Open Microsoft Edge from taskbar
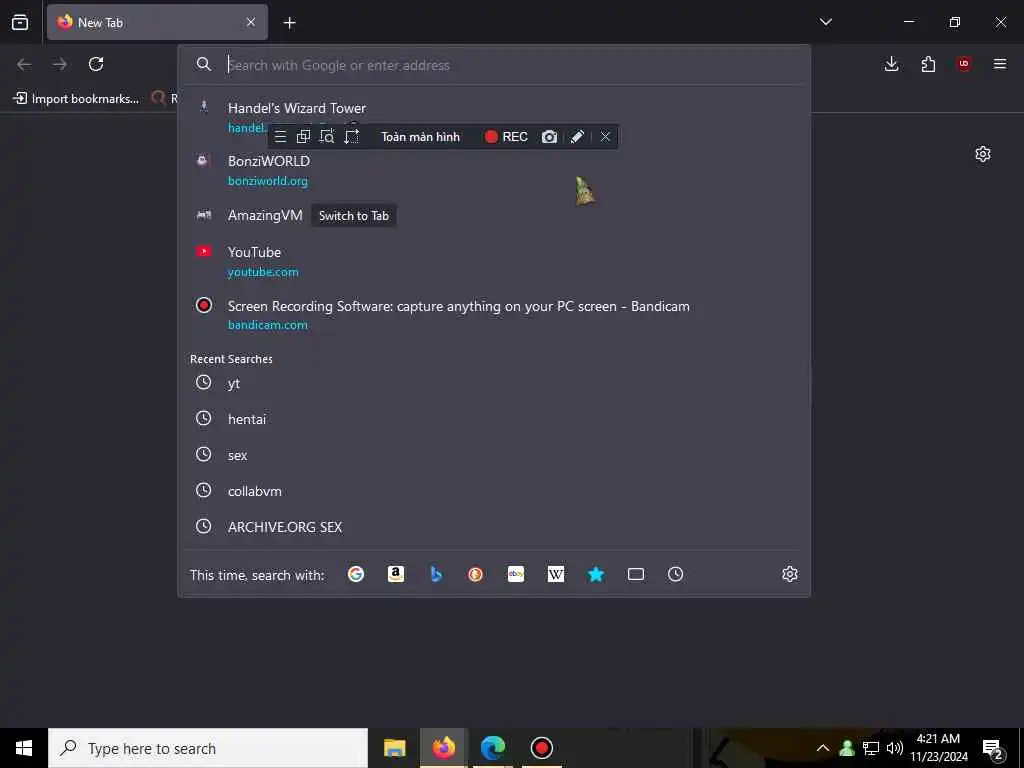Viewport: 1024px width, 768px height. pyautogui.click(x=492, y=748)
